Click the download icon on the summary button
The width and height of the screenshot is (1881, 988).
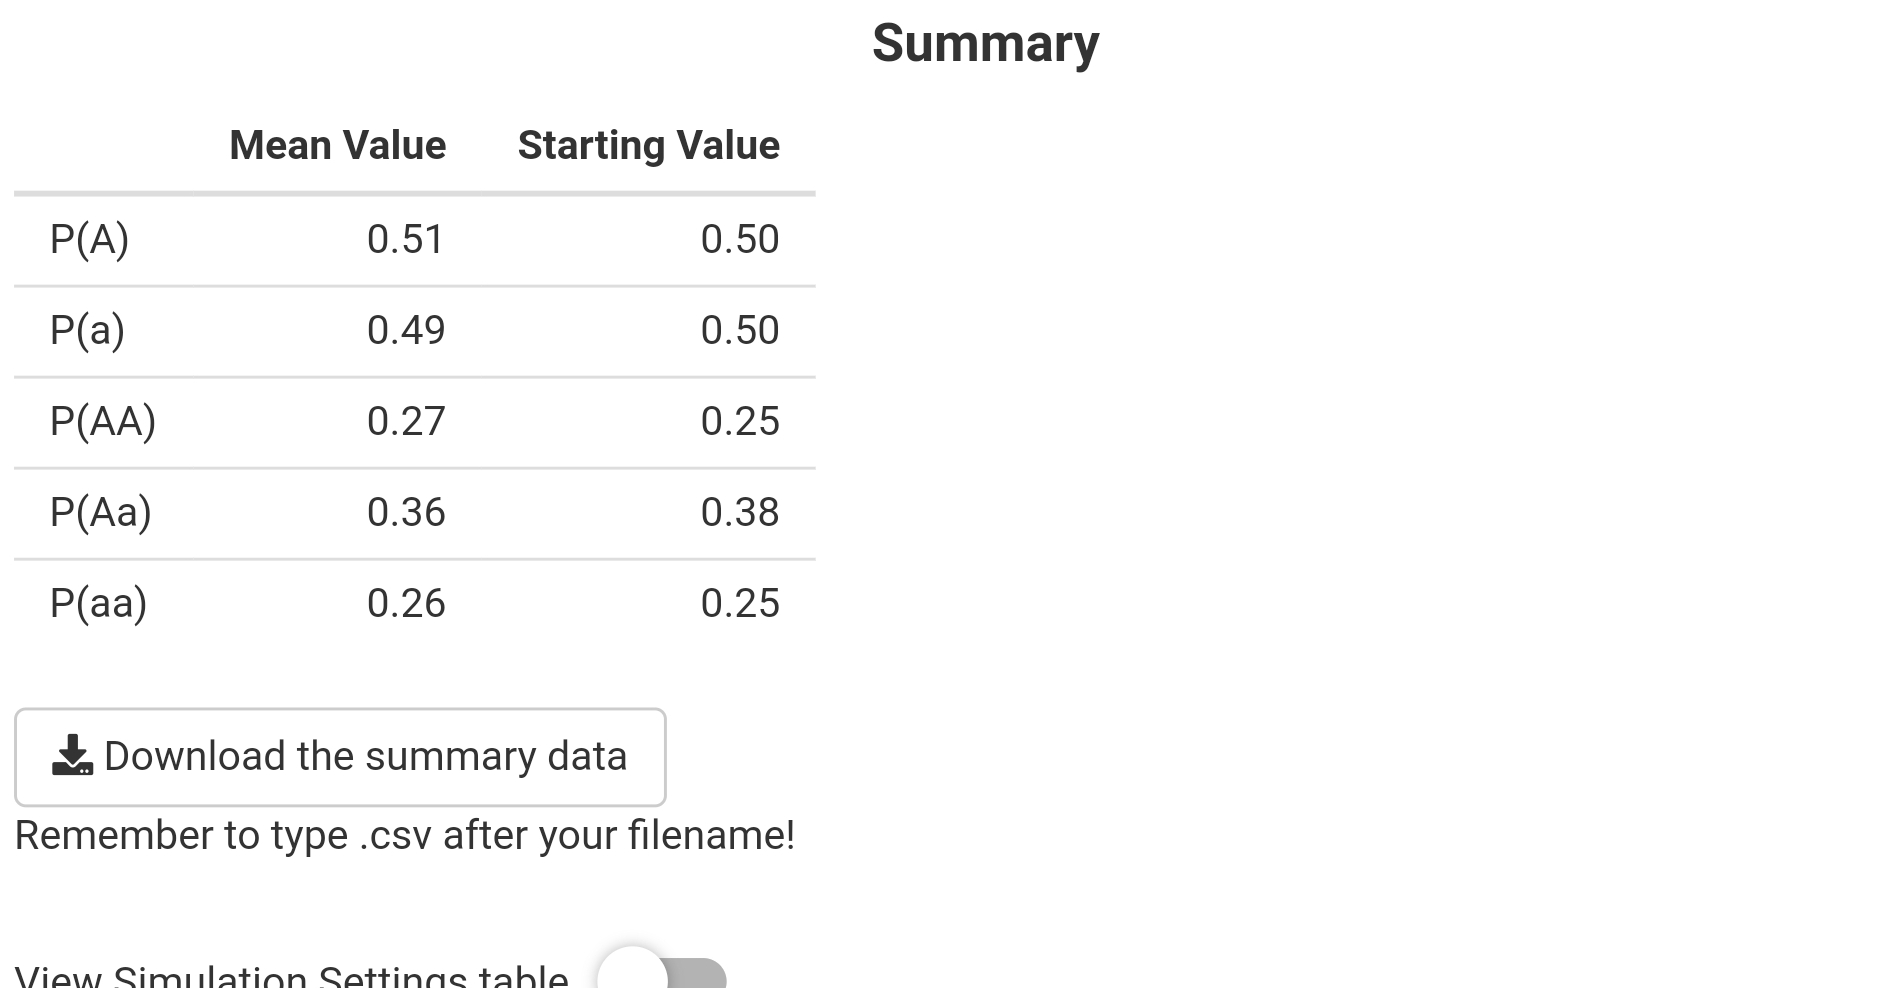[x=72, y=756]
